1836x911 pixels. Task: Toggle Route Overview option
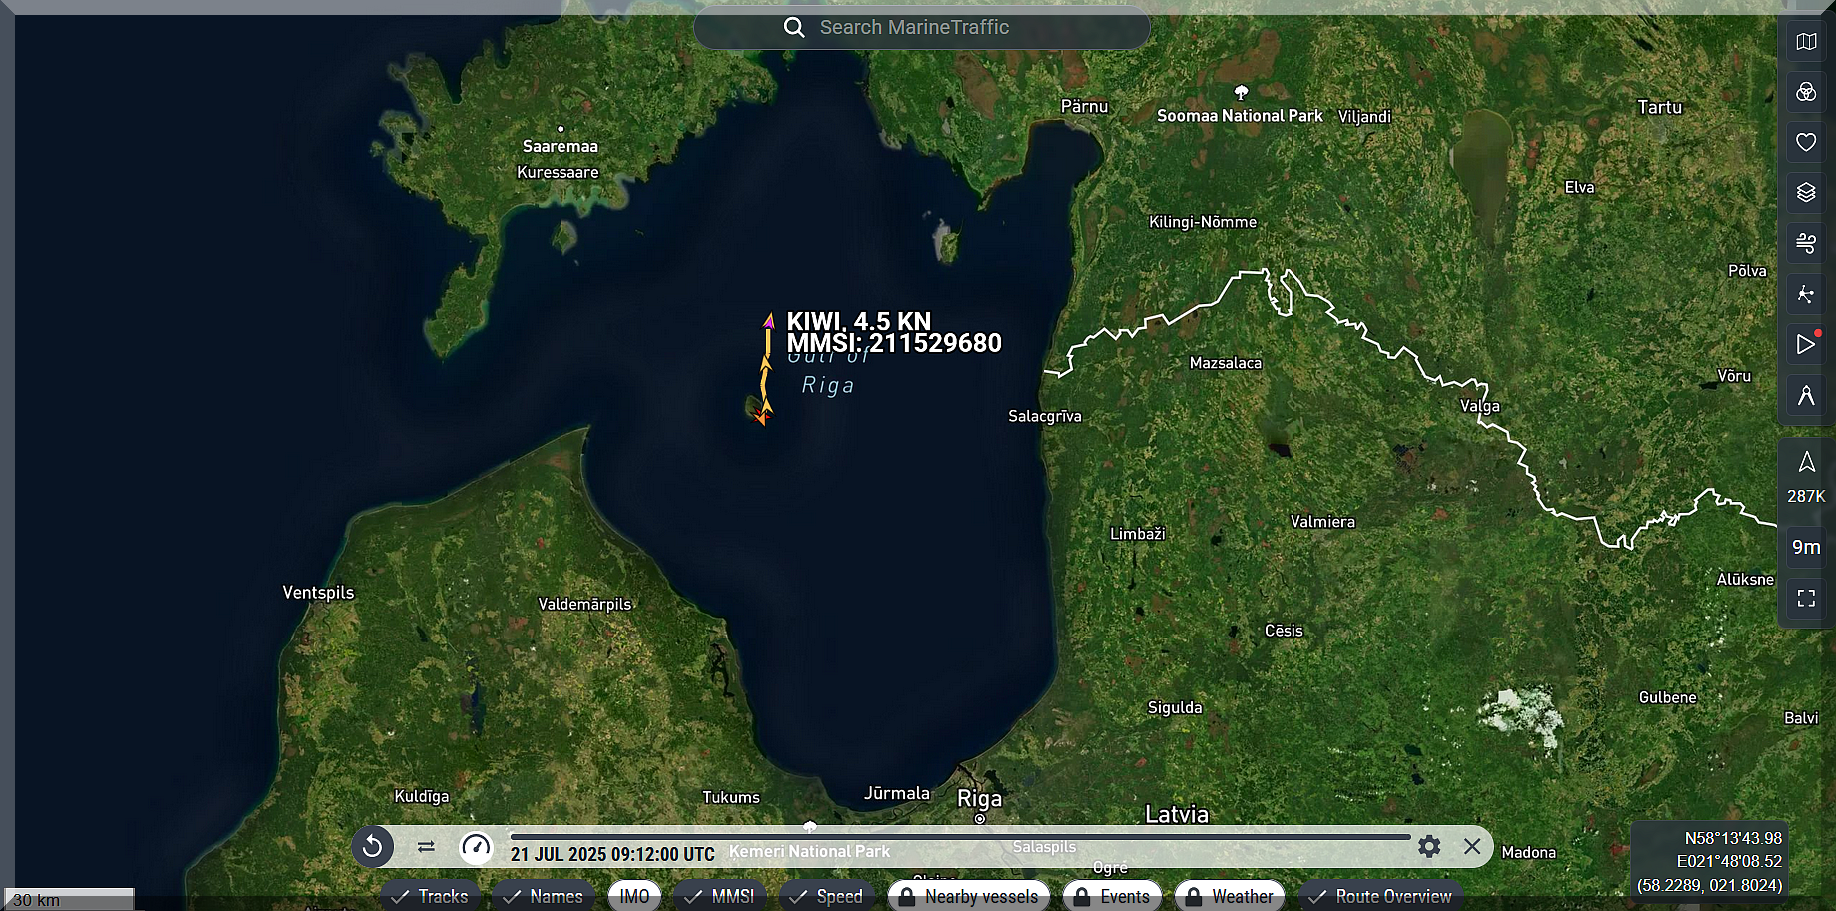[x=1380, y=896]
